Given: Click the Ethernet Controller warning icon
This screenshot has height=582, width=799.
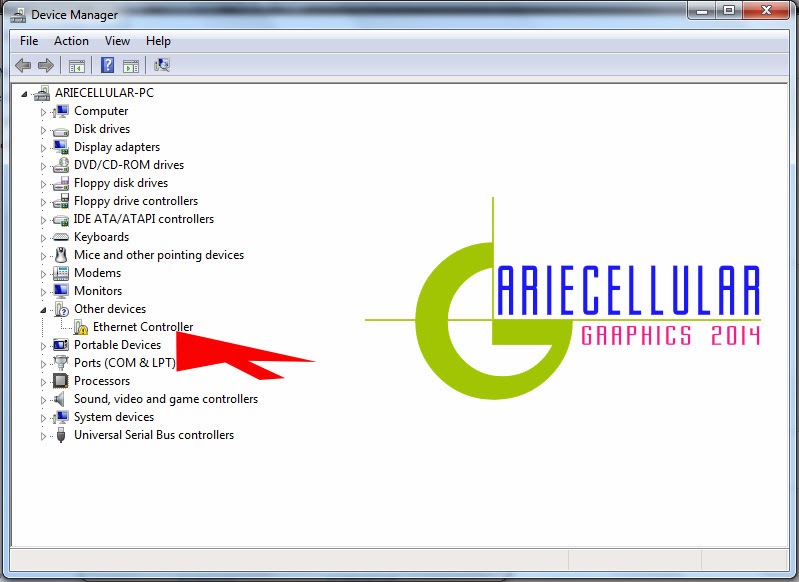Looking at the screenshot, I should tap(81, 327).
